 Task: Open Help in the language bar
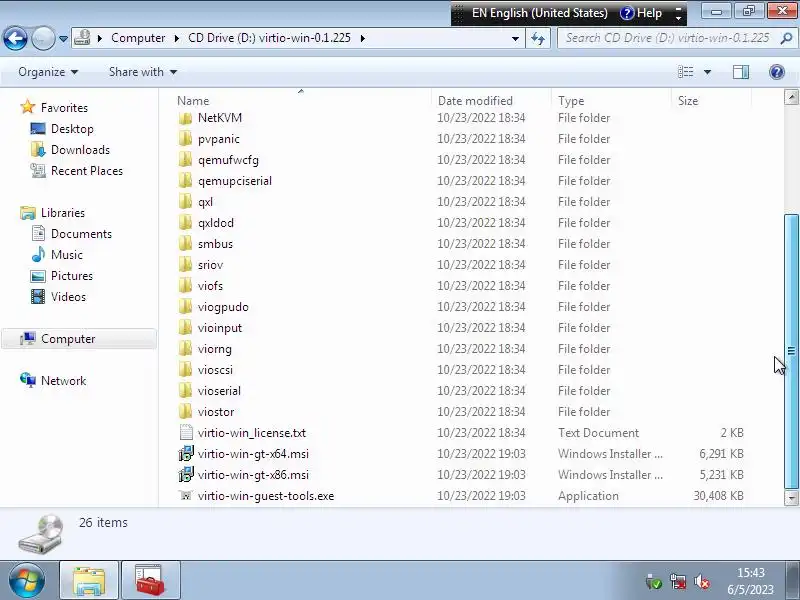click(x=641, y=13)
